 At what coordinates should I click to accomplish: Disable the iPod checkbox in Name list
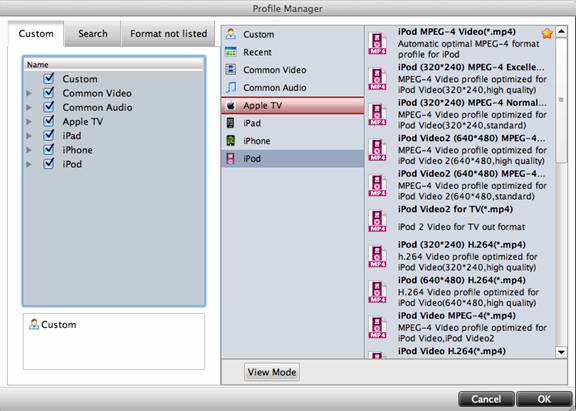[48, 164]
